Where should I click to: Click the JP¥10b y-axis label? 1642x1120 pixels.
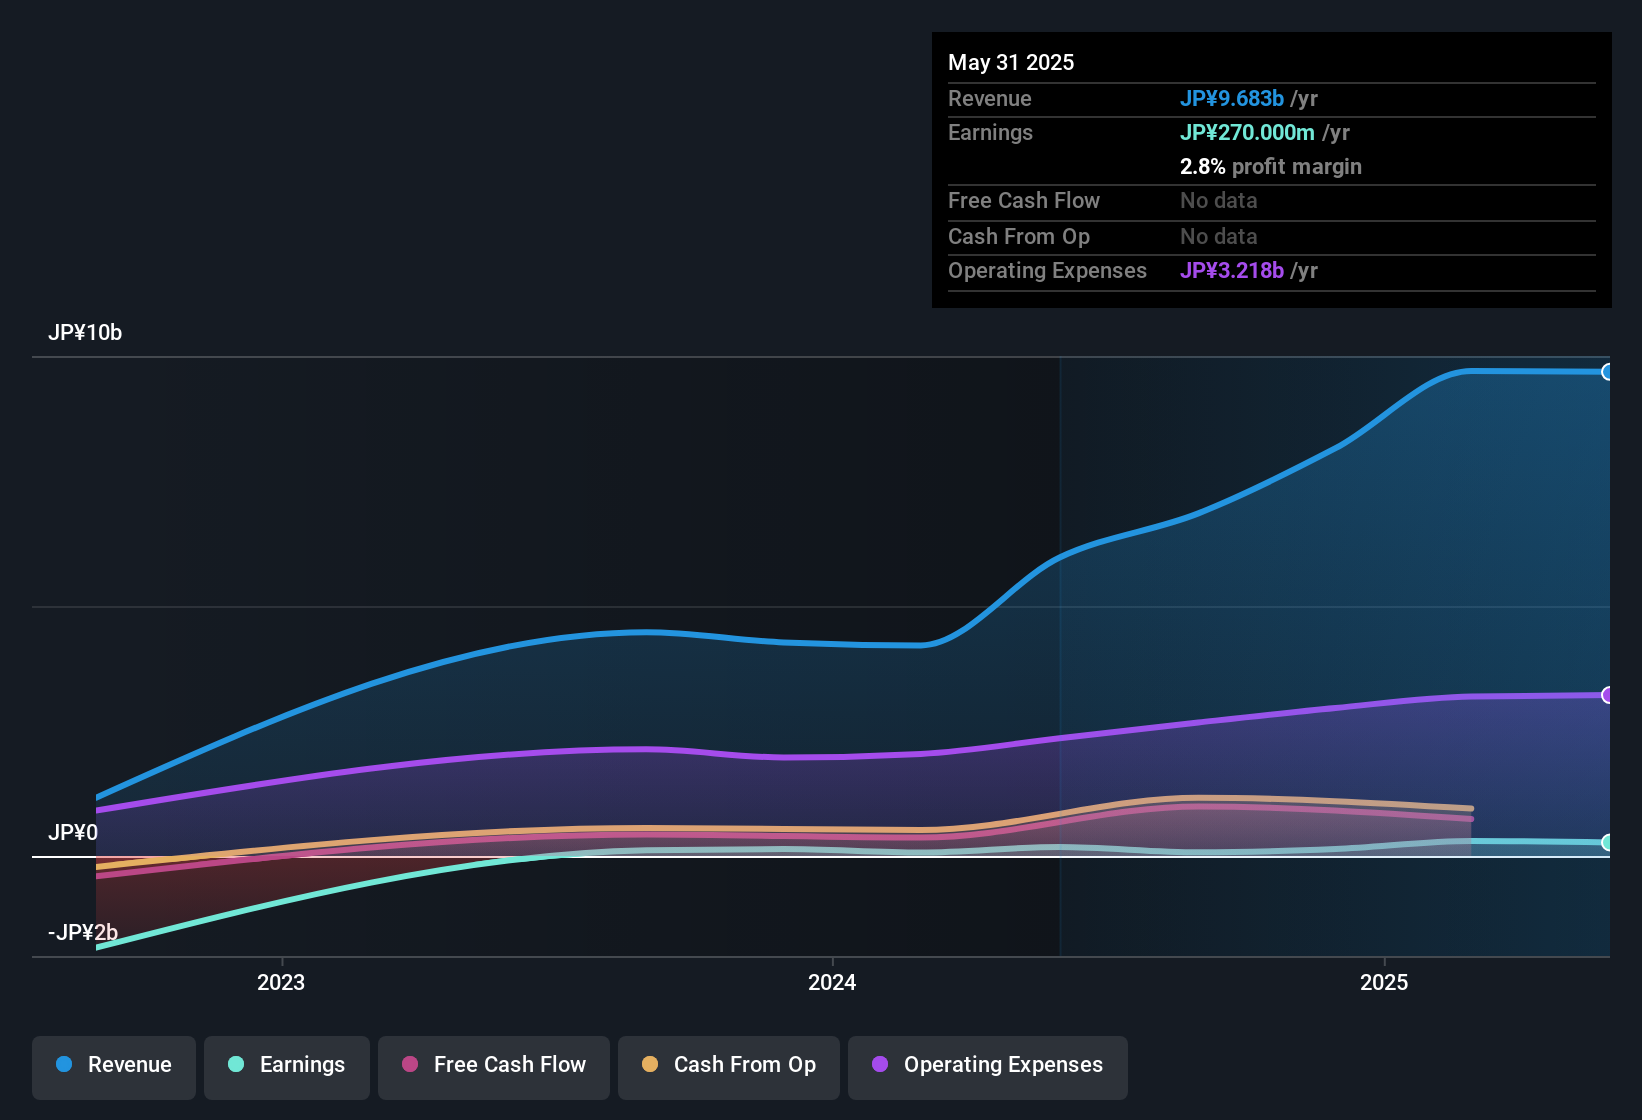click(85, 333)
